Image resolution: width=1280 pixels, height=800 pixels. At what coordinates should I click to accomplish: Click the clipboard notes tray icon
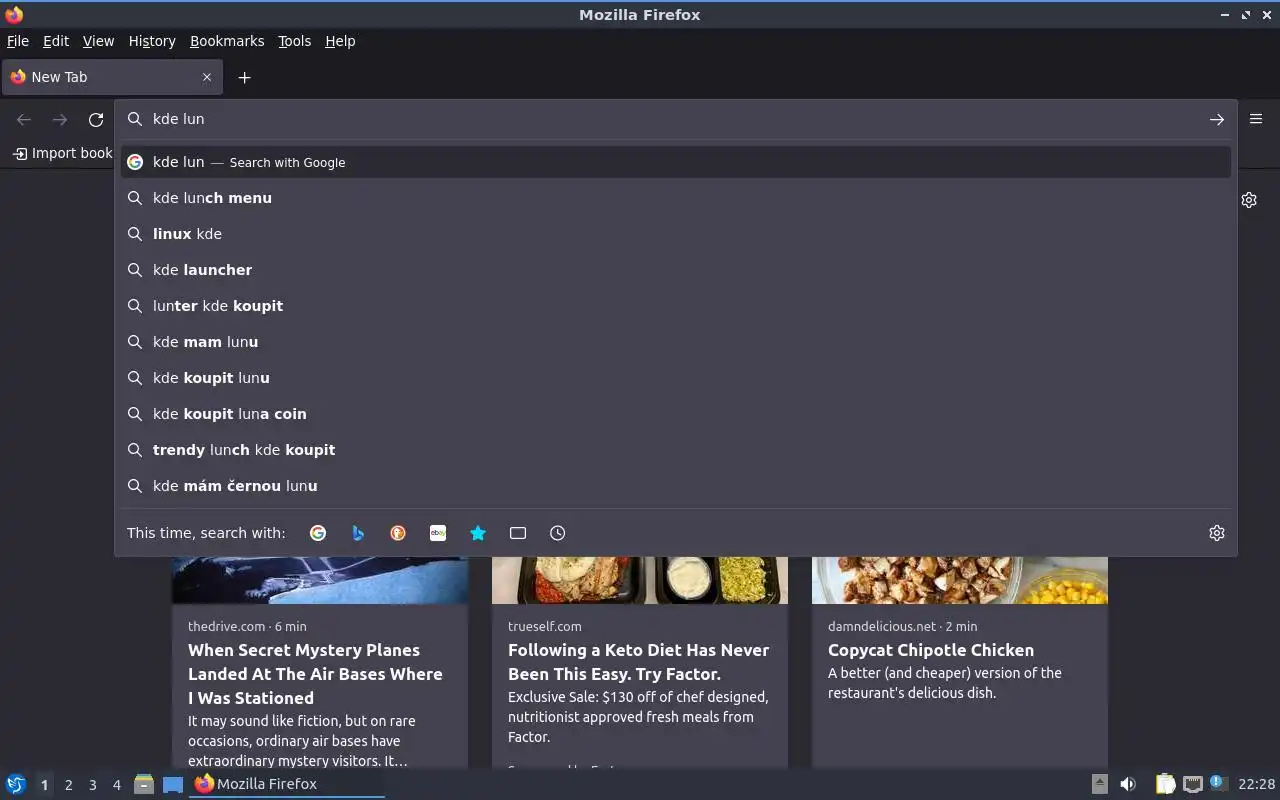pos(1165,784)
